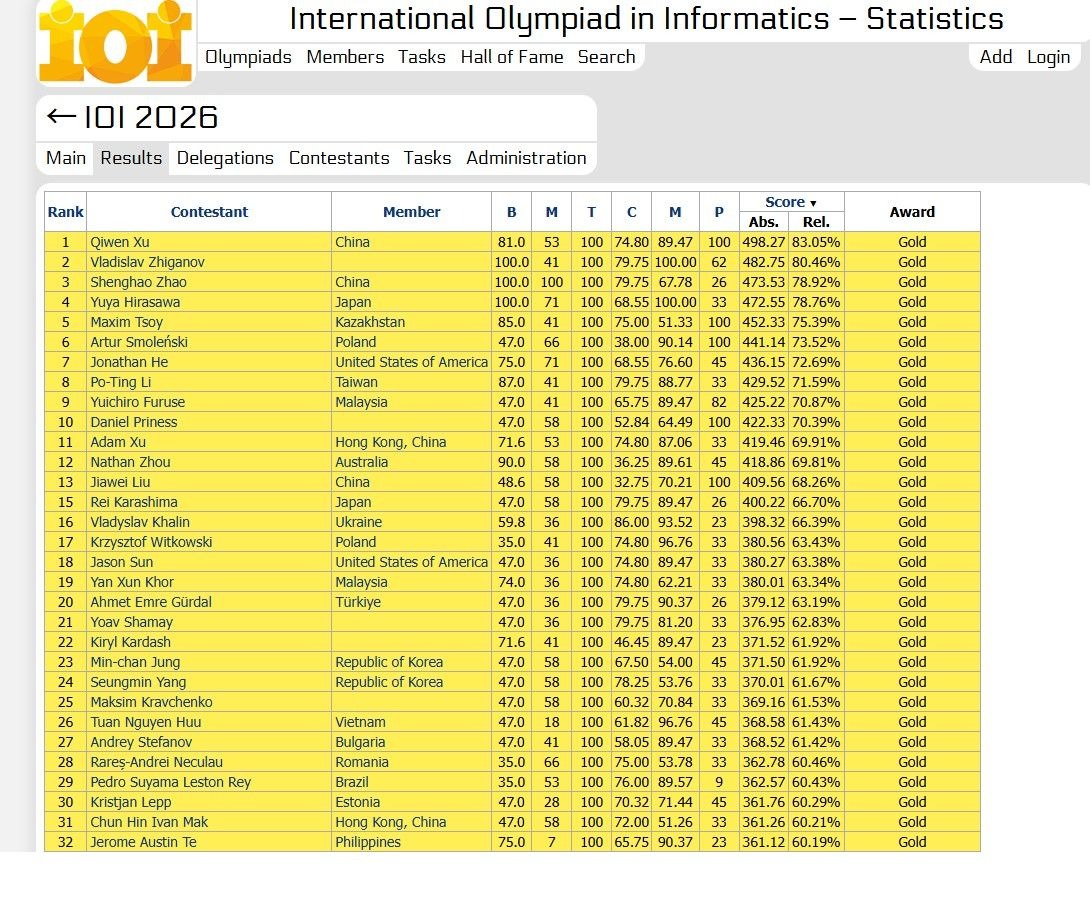Open contestant Yuichiro Furuse
1090x902 pixels.
point(138,402)
